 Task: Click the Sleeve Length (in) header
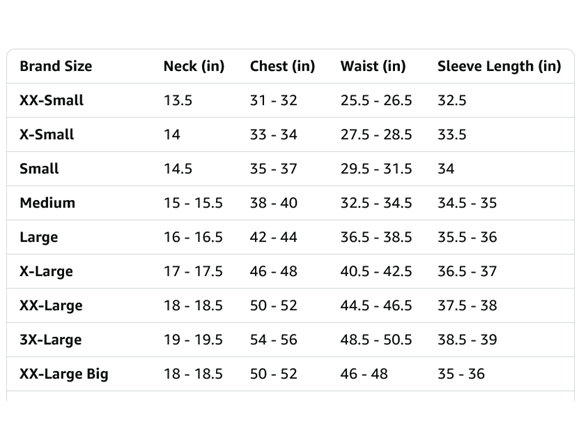tap(499, 66)
